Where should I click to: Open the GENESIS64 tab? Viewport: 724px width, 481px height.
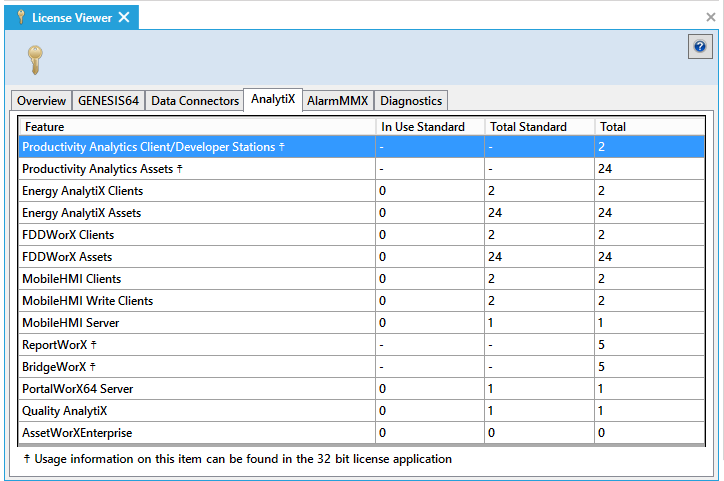click(x=109, y=101)
